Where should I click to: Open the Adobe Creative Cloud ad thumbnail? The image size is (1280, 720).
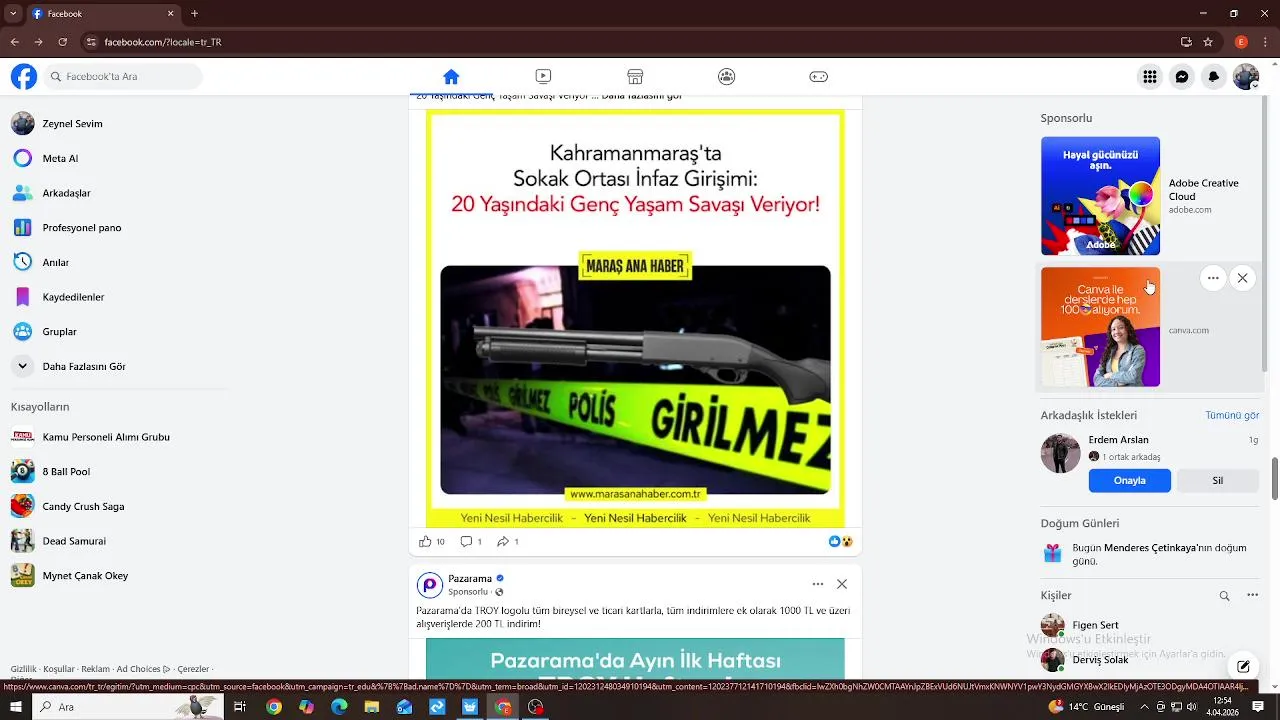point(1100,196)
